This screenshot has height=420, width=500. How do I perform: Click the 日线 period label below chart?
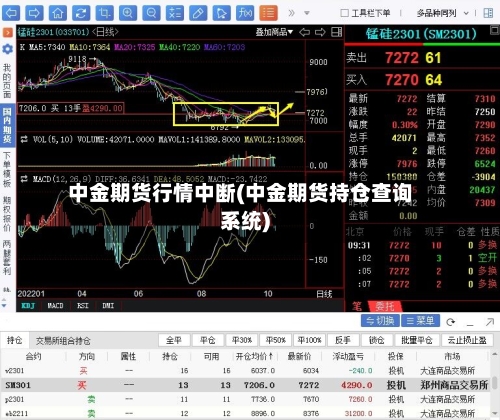[324, 294]
